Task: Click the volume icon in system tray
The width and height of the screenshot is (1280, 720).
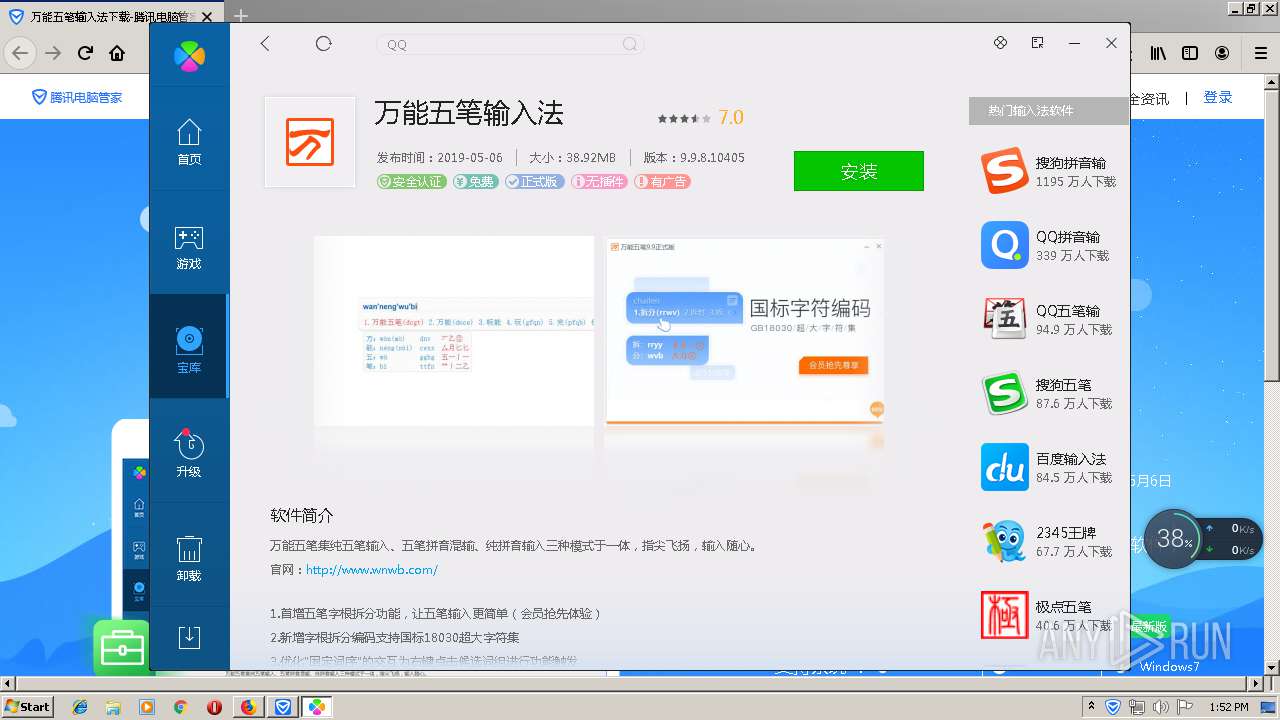Action: click(1162, 707)
